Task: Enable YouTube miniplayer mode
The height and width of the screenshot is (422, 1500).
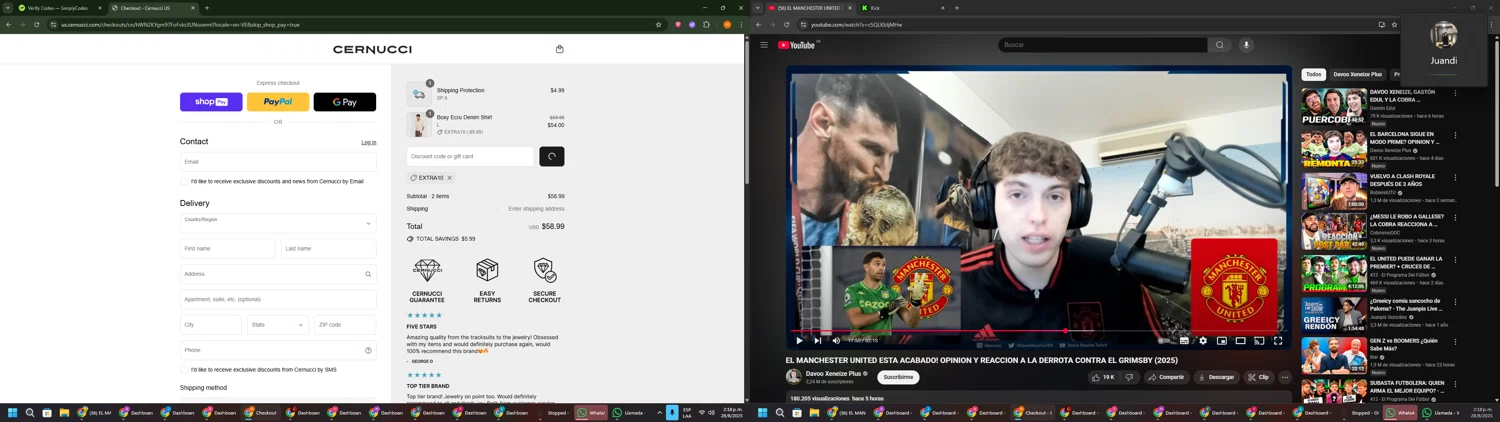Action: click(x=1222, y=341)
